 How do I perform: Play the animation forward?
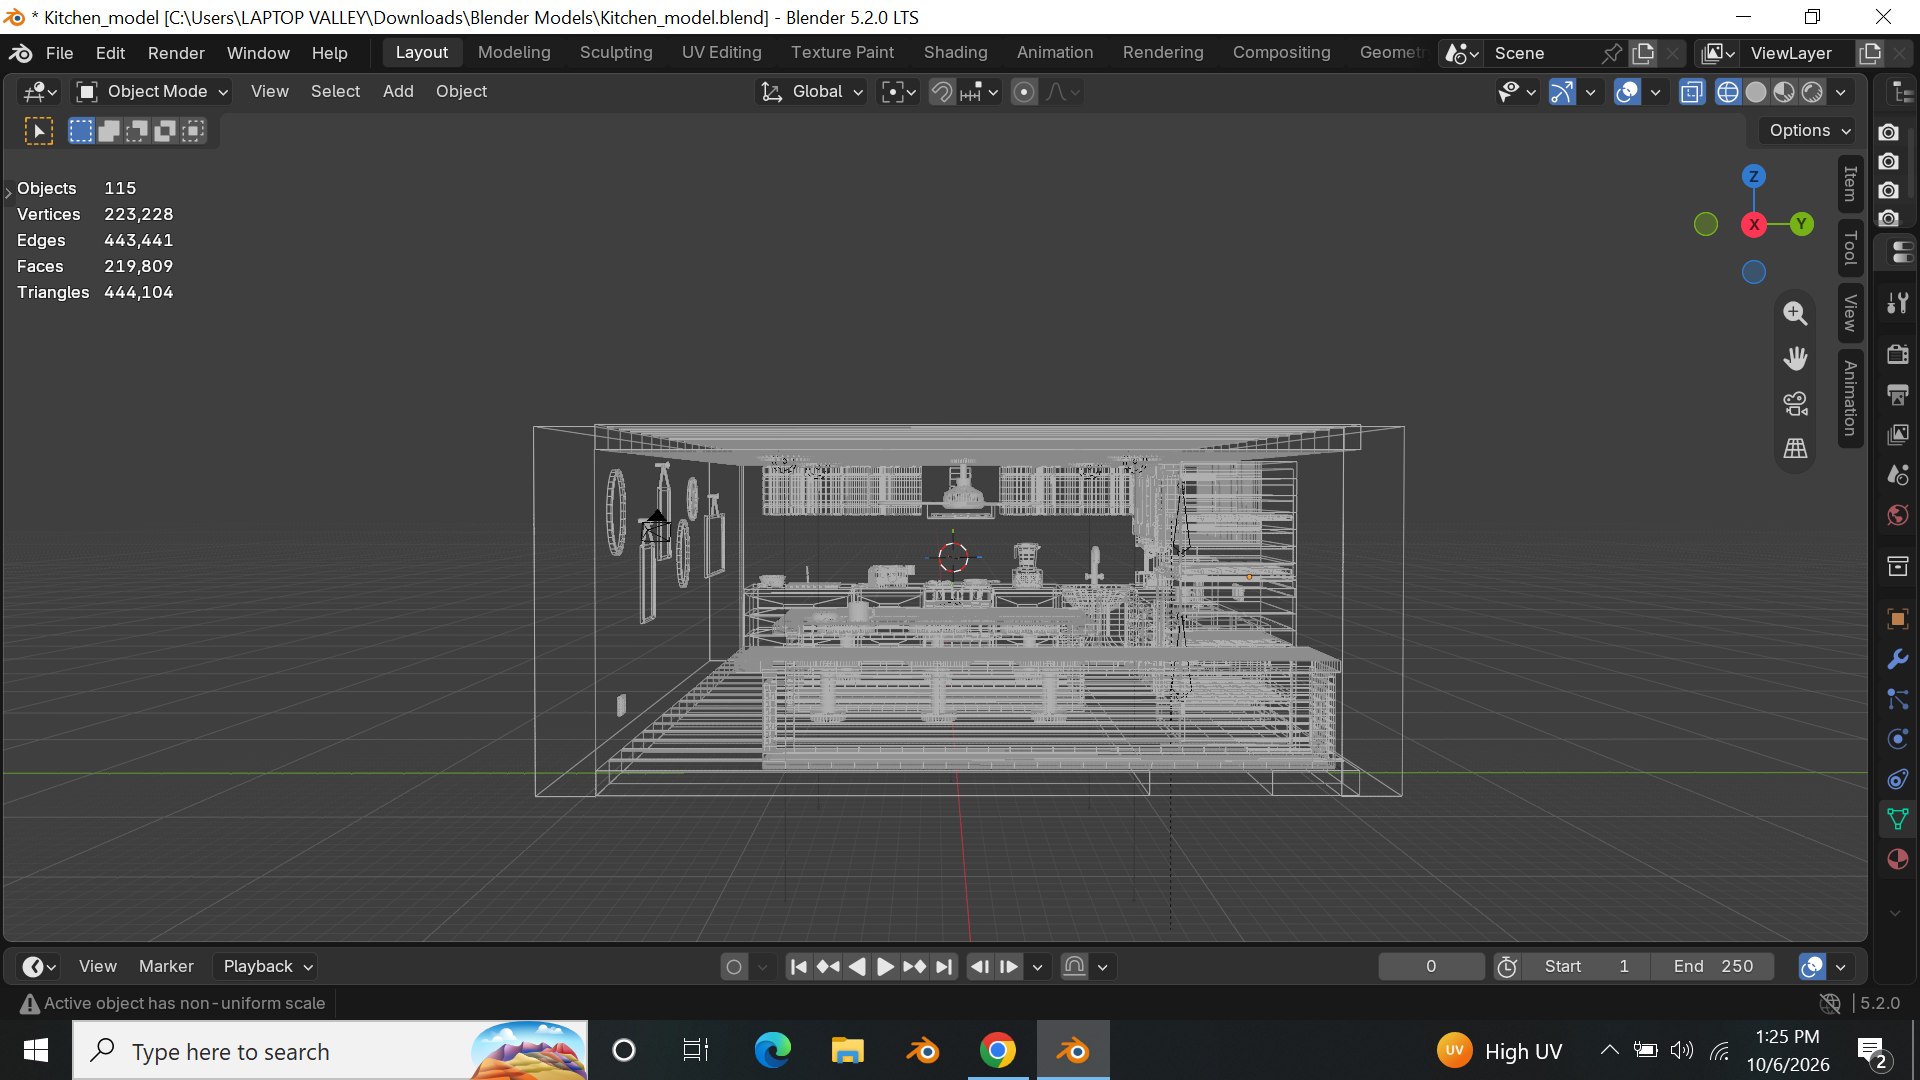click(x=885, y=967)
